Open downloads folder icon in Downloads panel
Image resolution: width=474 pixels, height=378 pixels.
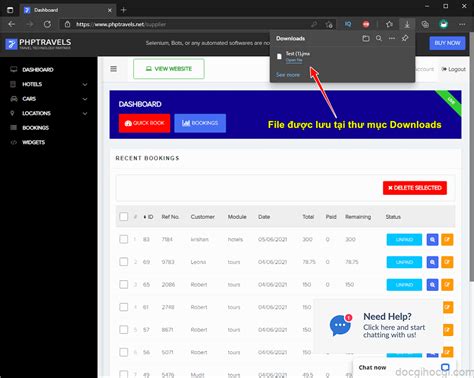[366, 38]
